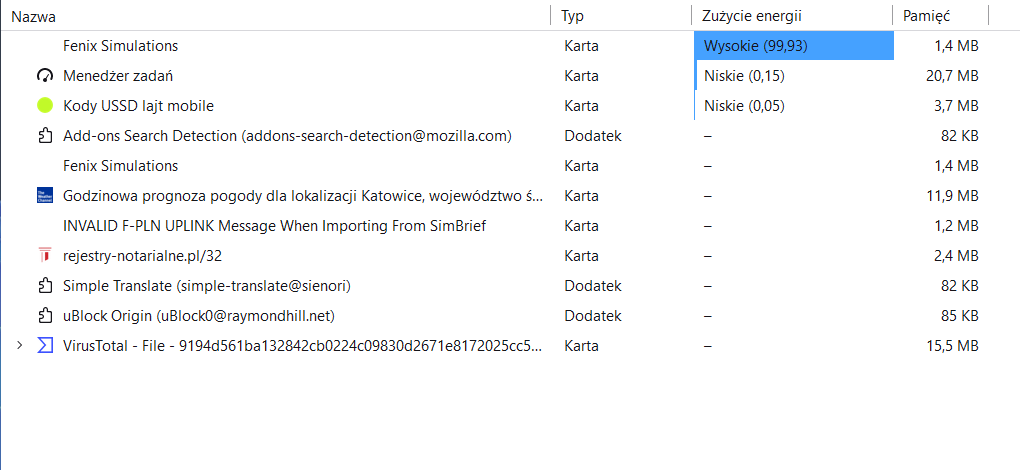The height and width of the screenshot is (470, 1020).
Task: Expand the VirusTotal row arrow
Action: tap(20, 345)
